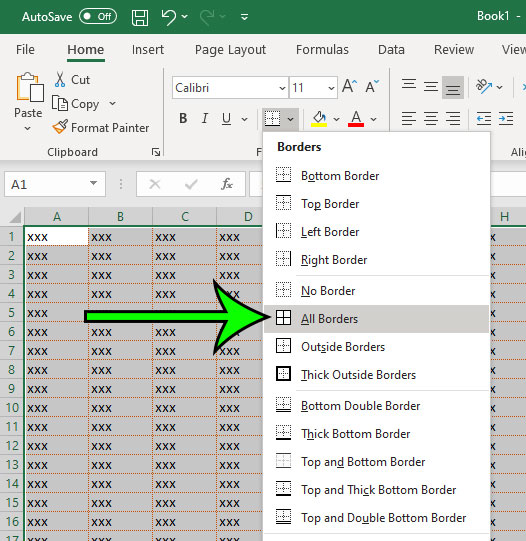Choose Right Border option
Screen dimensions: 526x541
377,260
